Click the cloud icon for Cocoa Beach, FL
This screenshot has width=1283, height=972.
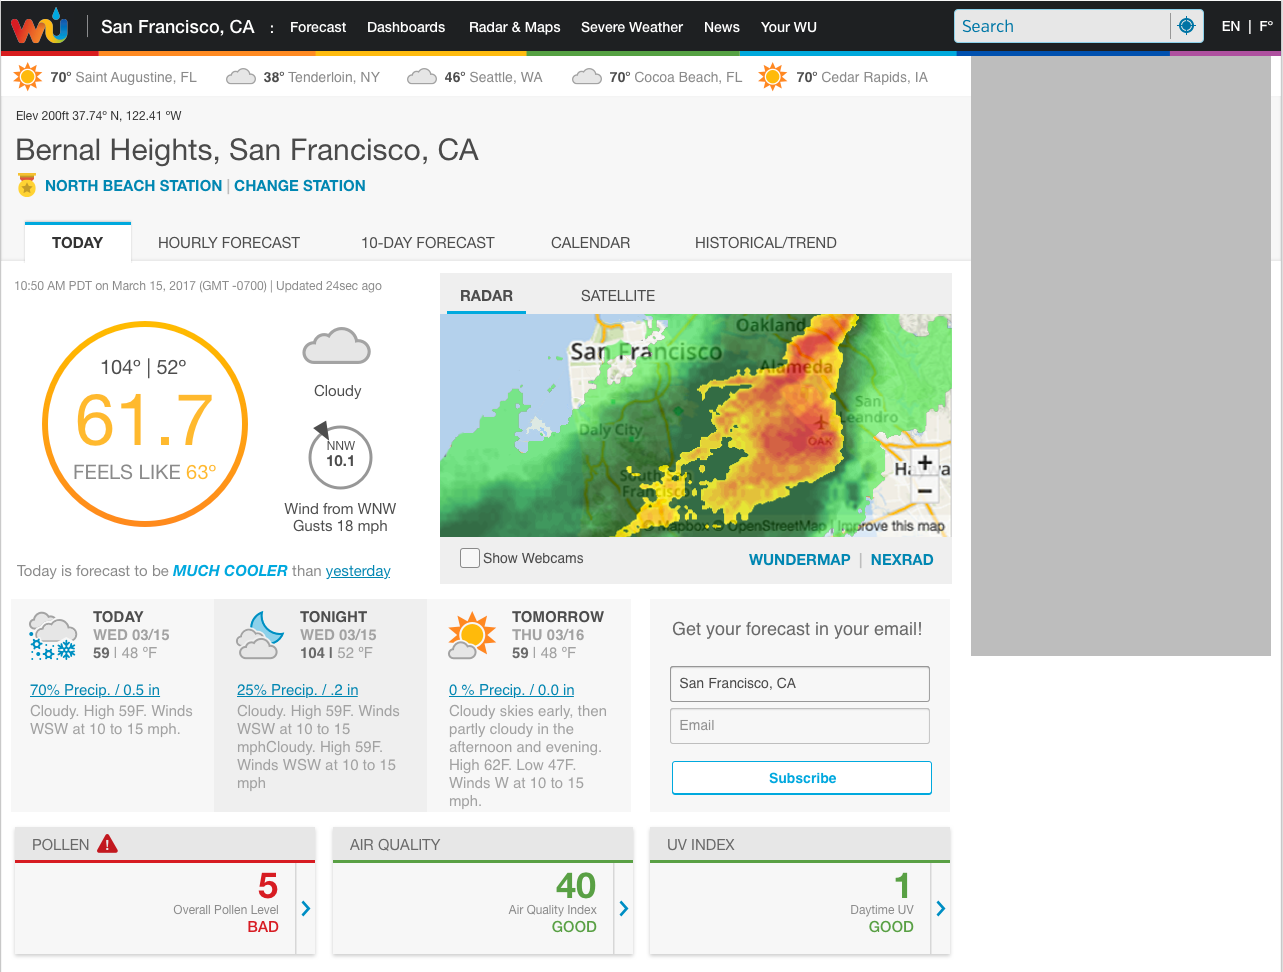[586, 77]
